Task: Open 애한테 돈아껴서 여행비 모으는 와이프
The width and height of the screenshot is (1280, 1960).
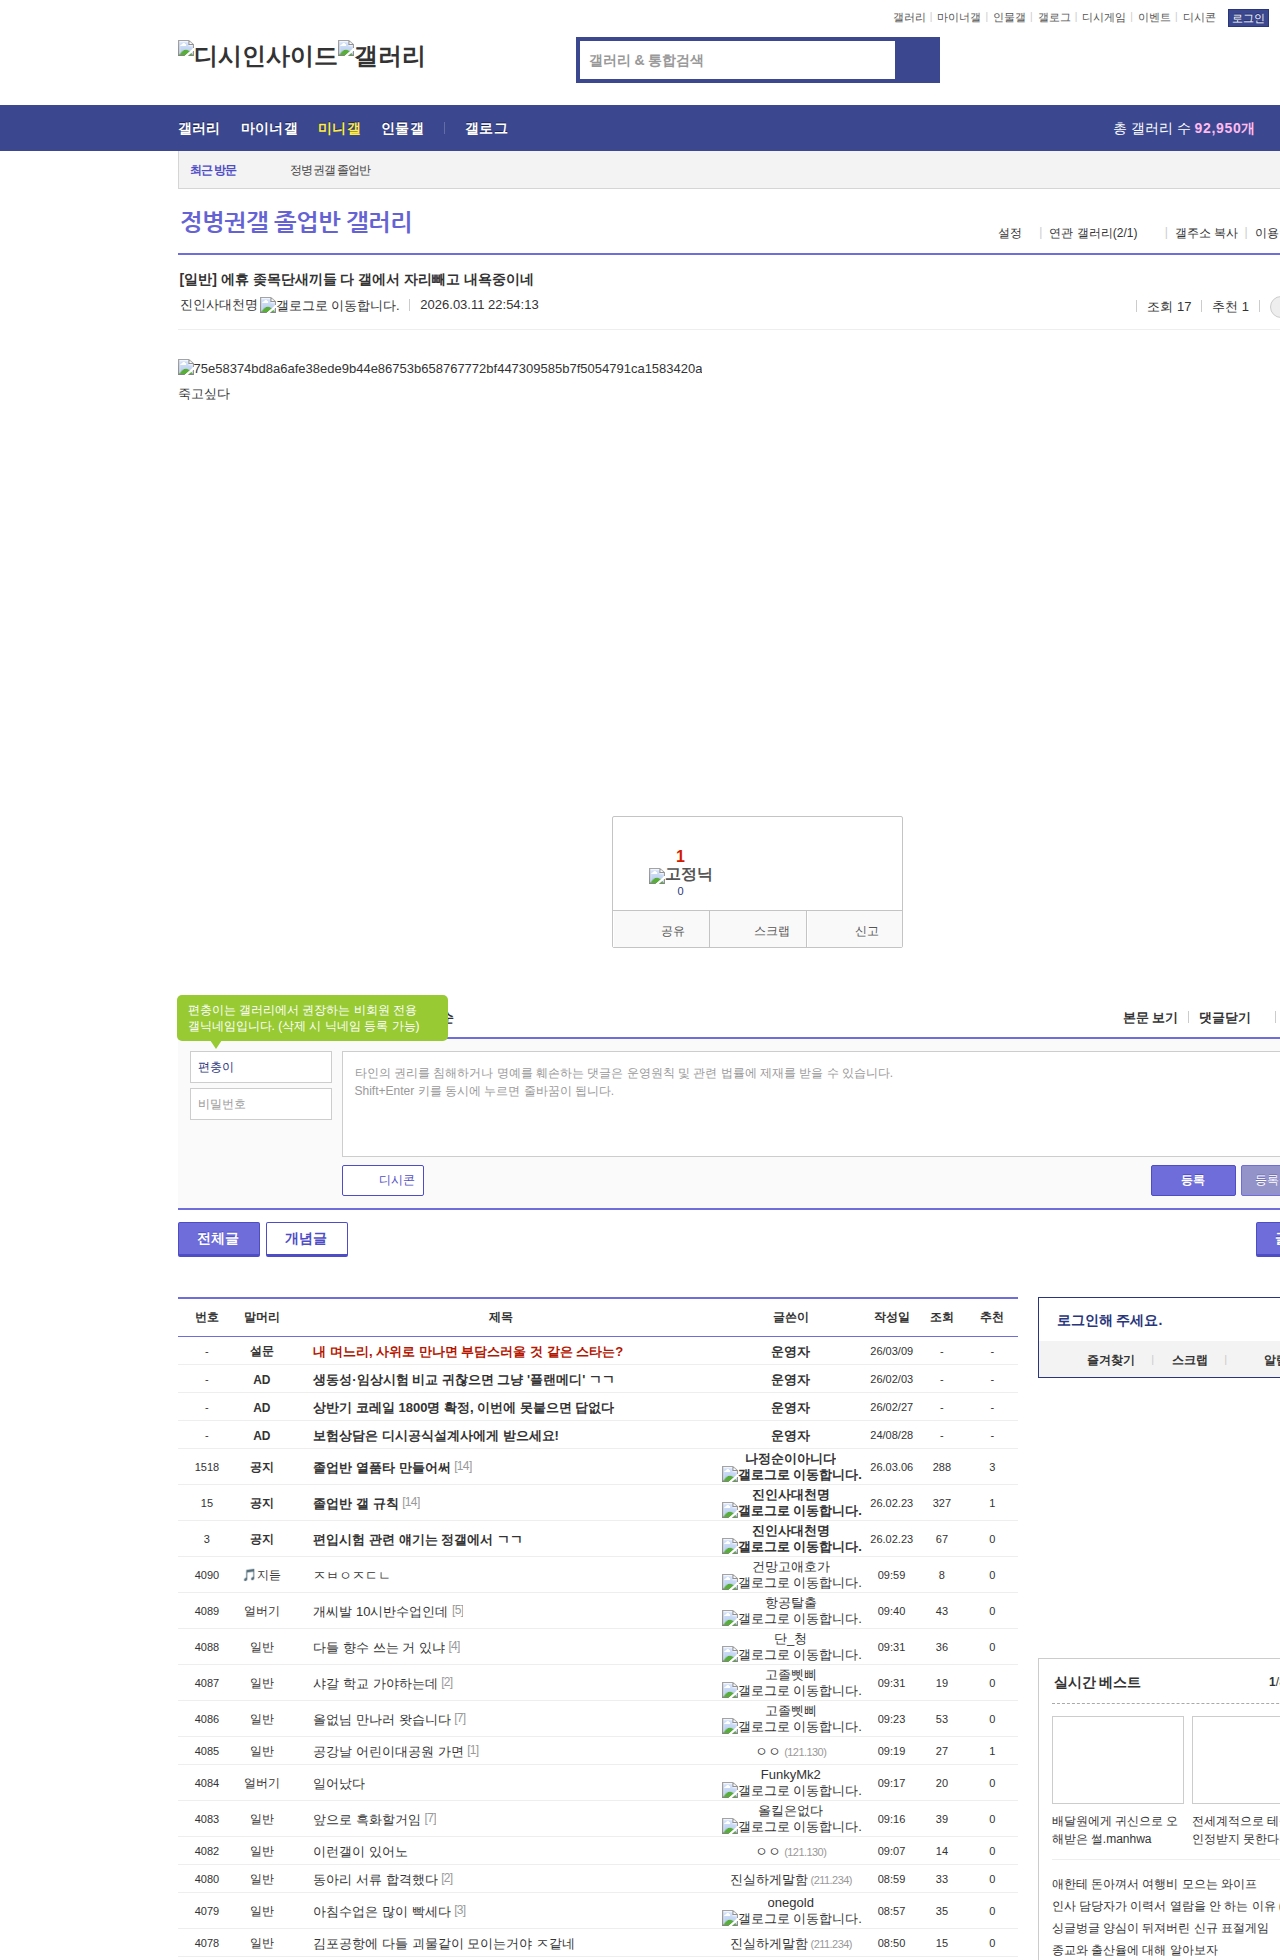Action: 1154,1884
